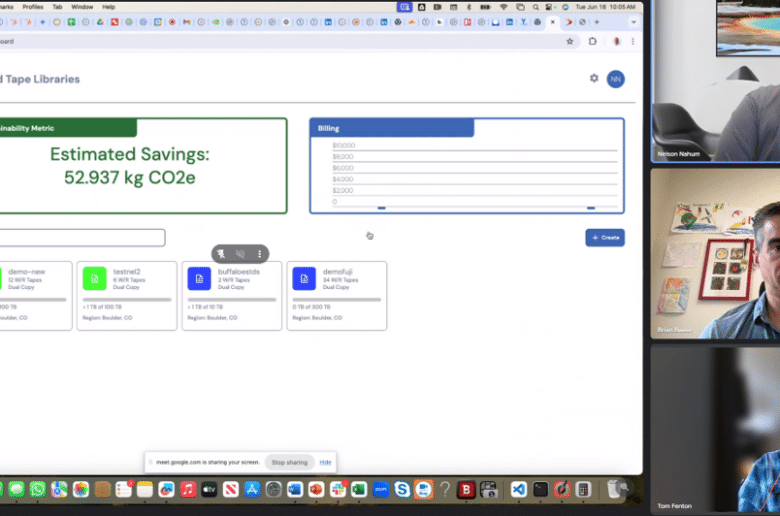Viewport: 780px width, 516px height.
Task: Open Messages from the dock
Action: [16, 490]
